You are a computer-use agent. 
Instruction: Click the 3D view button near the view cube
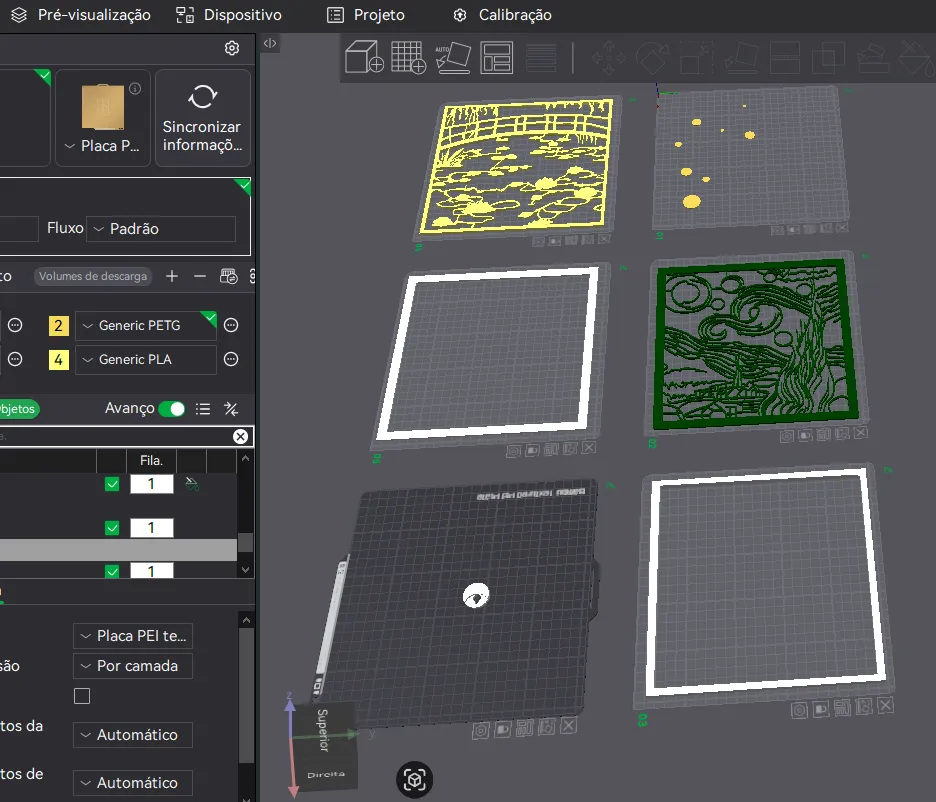[x=414, y=779]
